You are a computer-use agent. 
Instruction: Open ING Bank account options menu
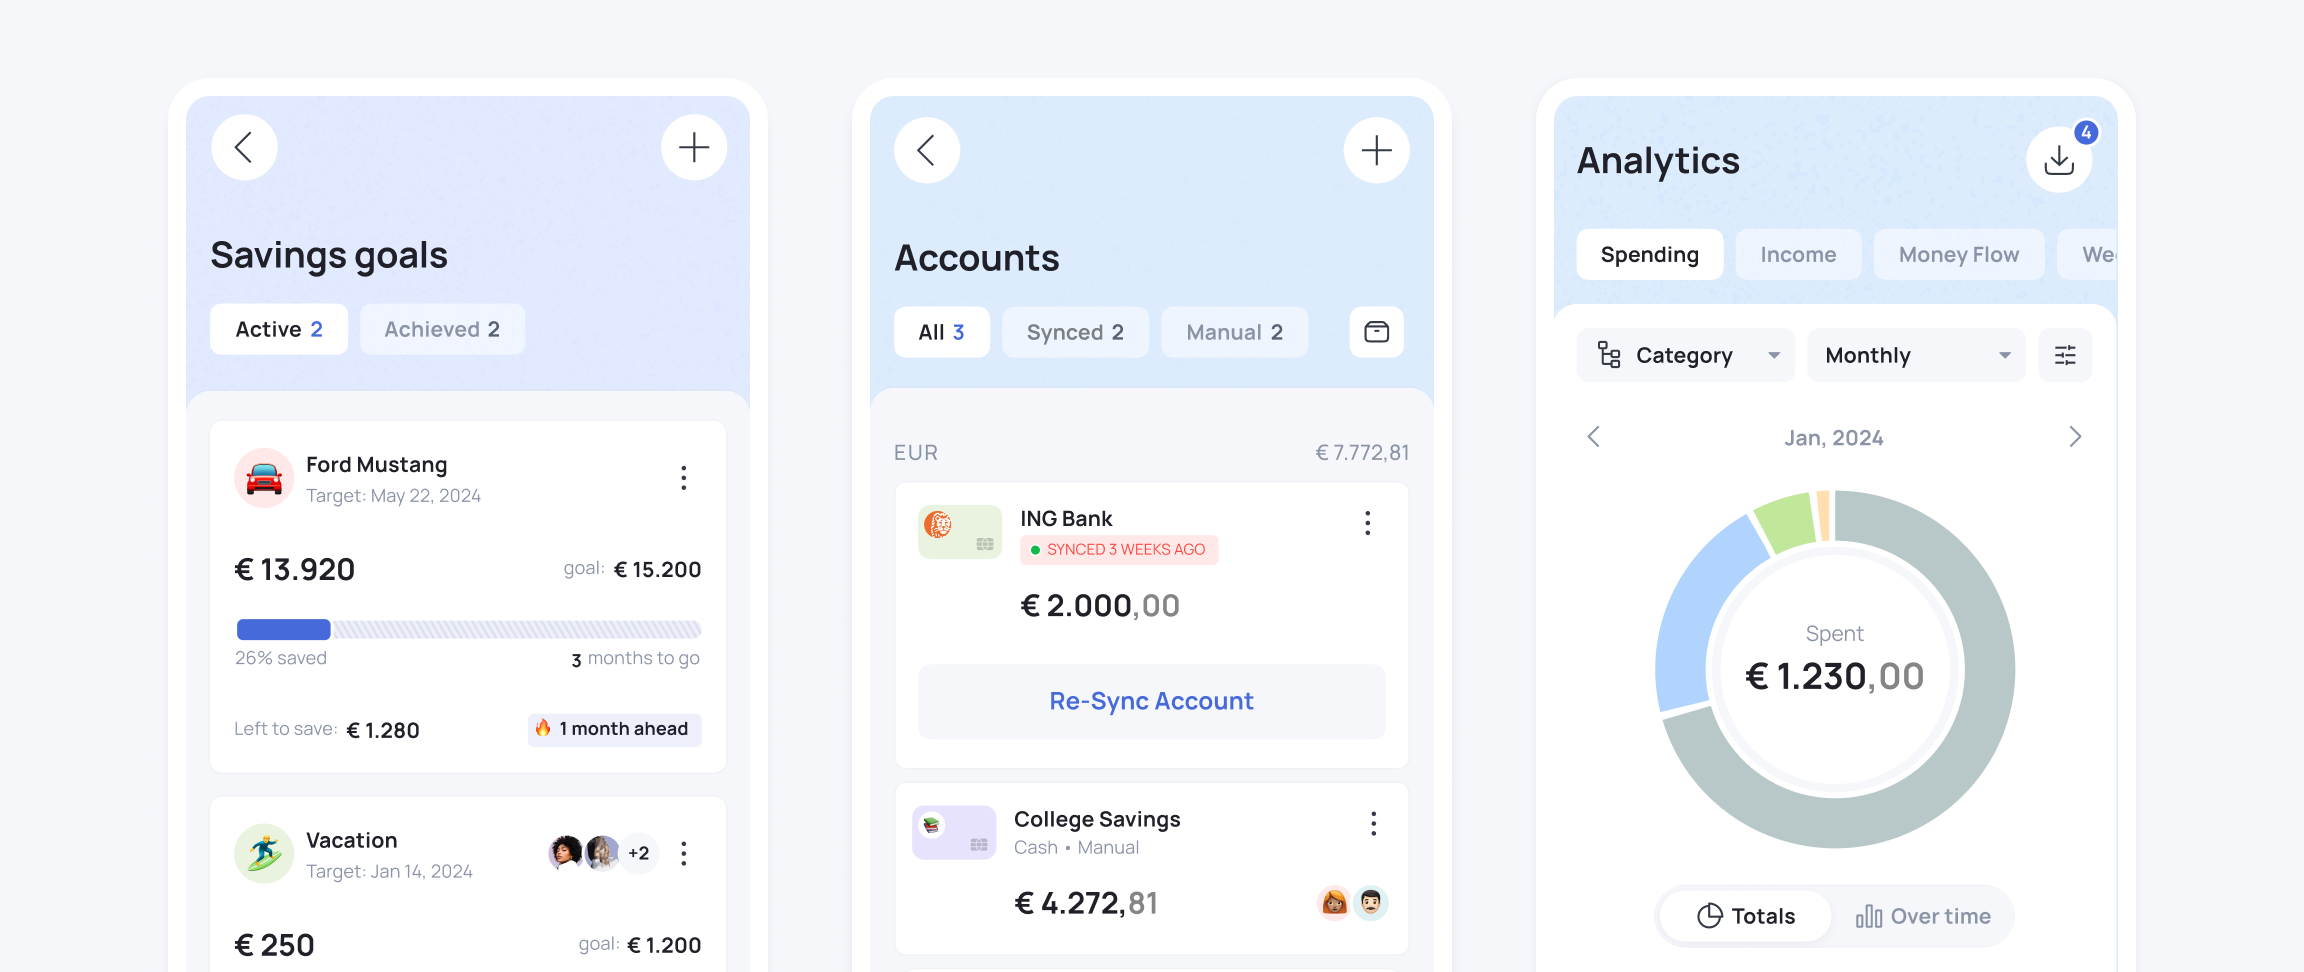1367,523
